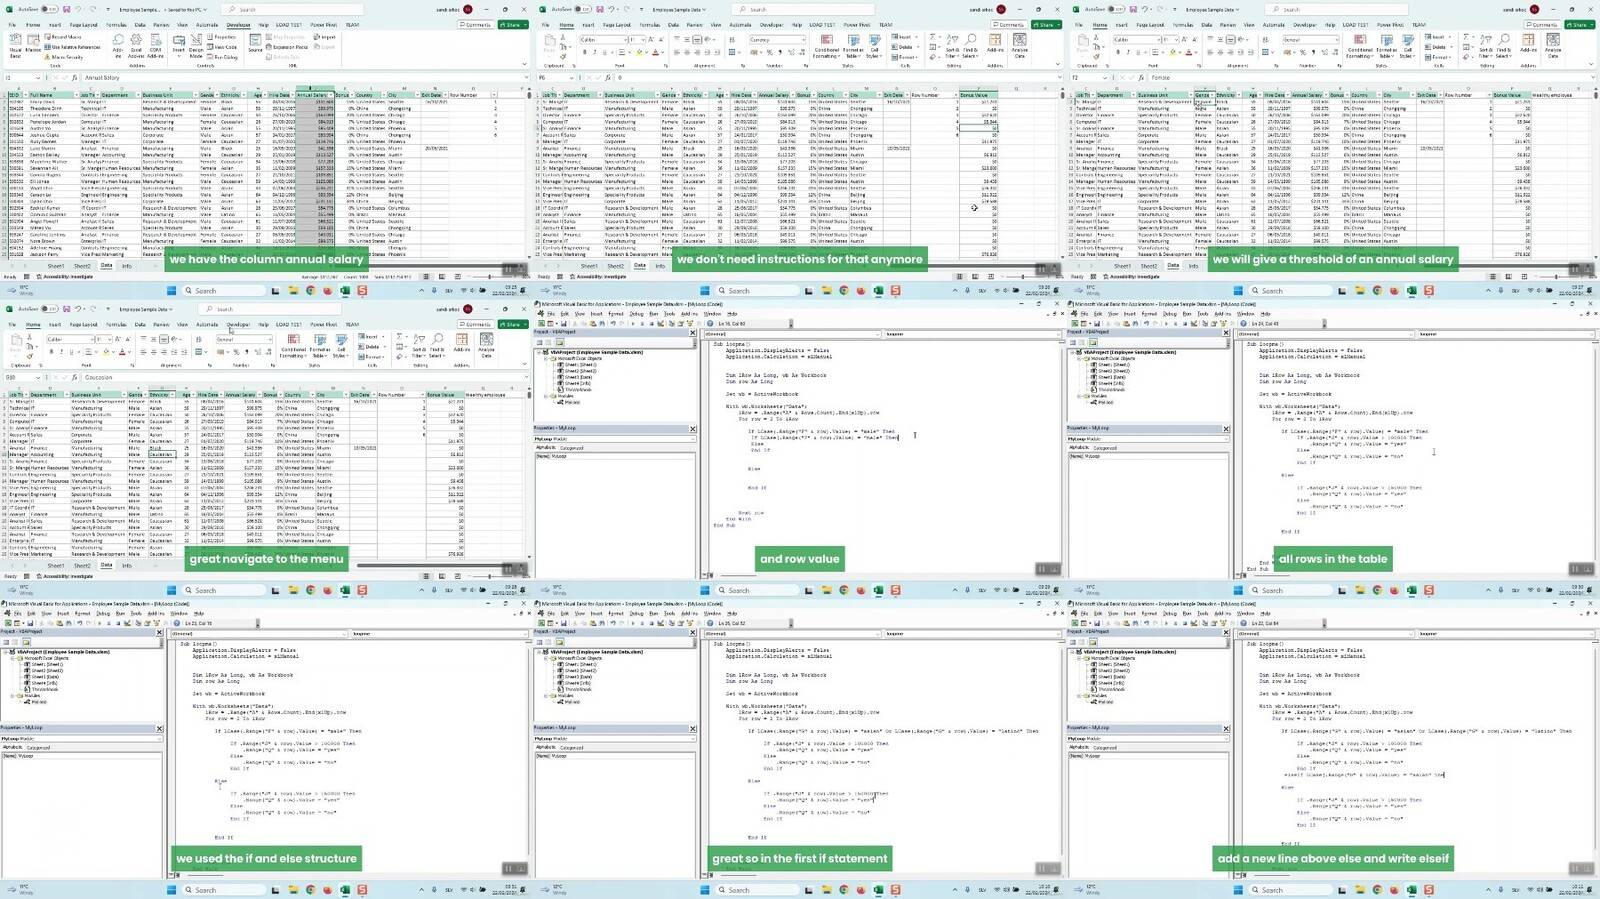The image size is (1600, 899).
Task: Open the XML Source pane from the Developer ribbon
Action: [255, 45]
